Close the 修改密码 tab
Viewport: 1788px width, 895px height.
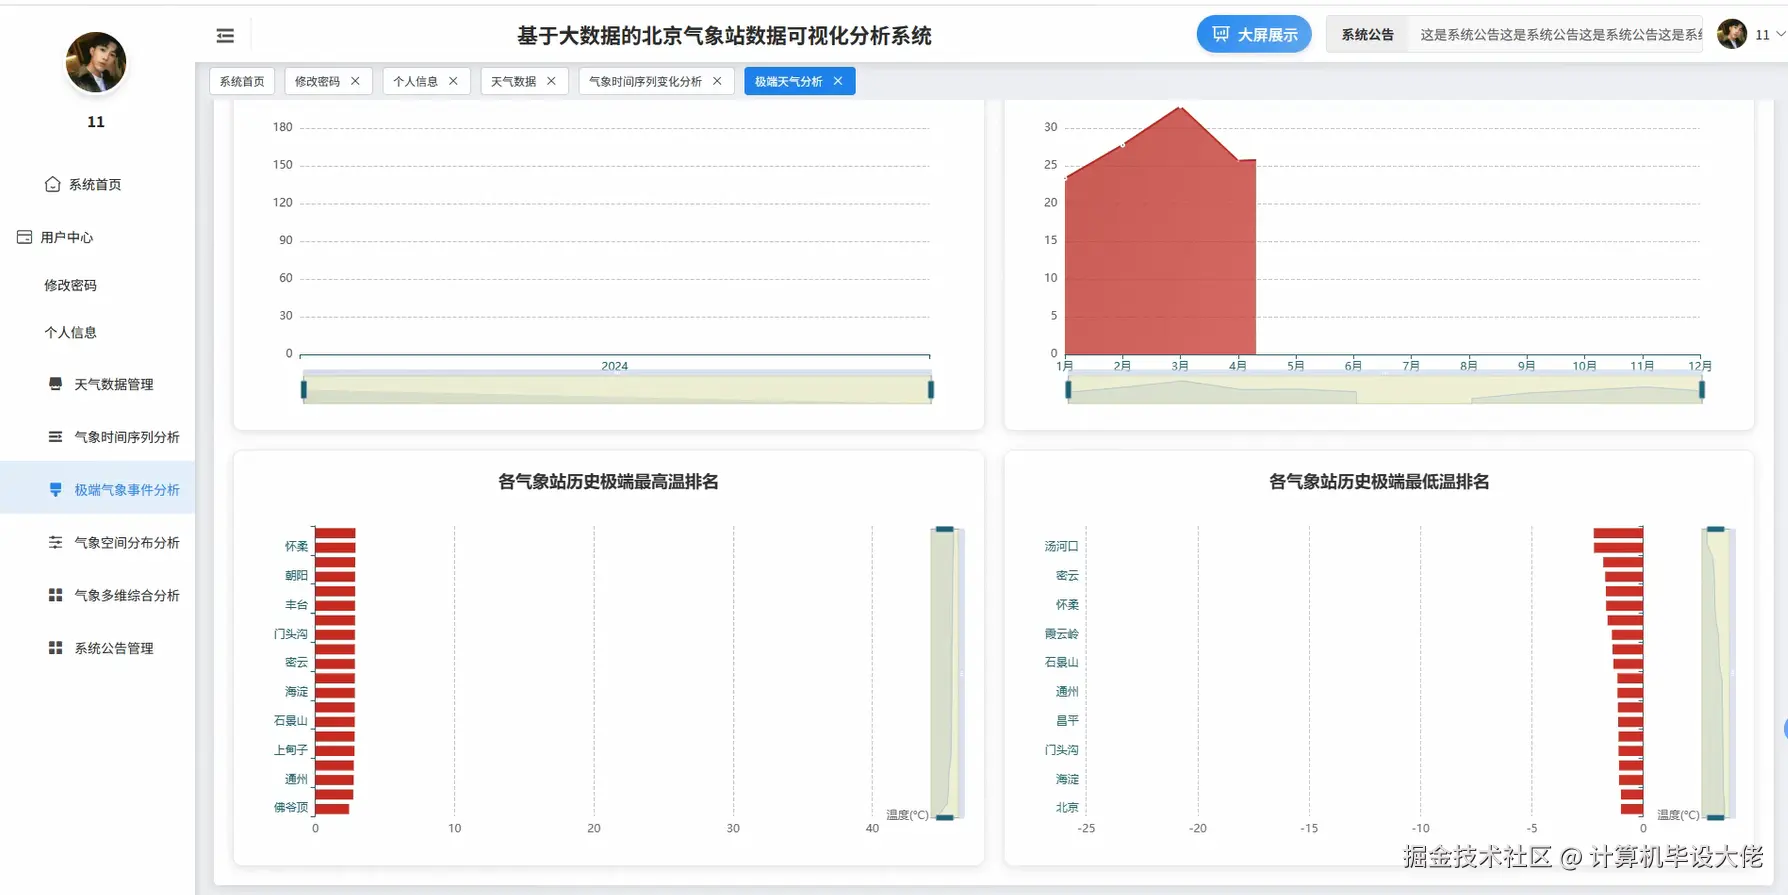[x=355, y=81]
